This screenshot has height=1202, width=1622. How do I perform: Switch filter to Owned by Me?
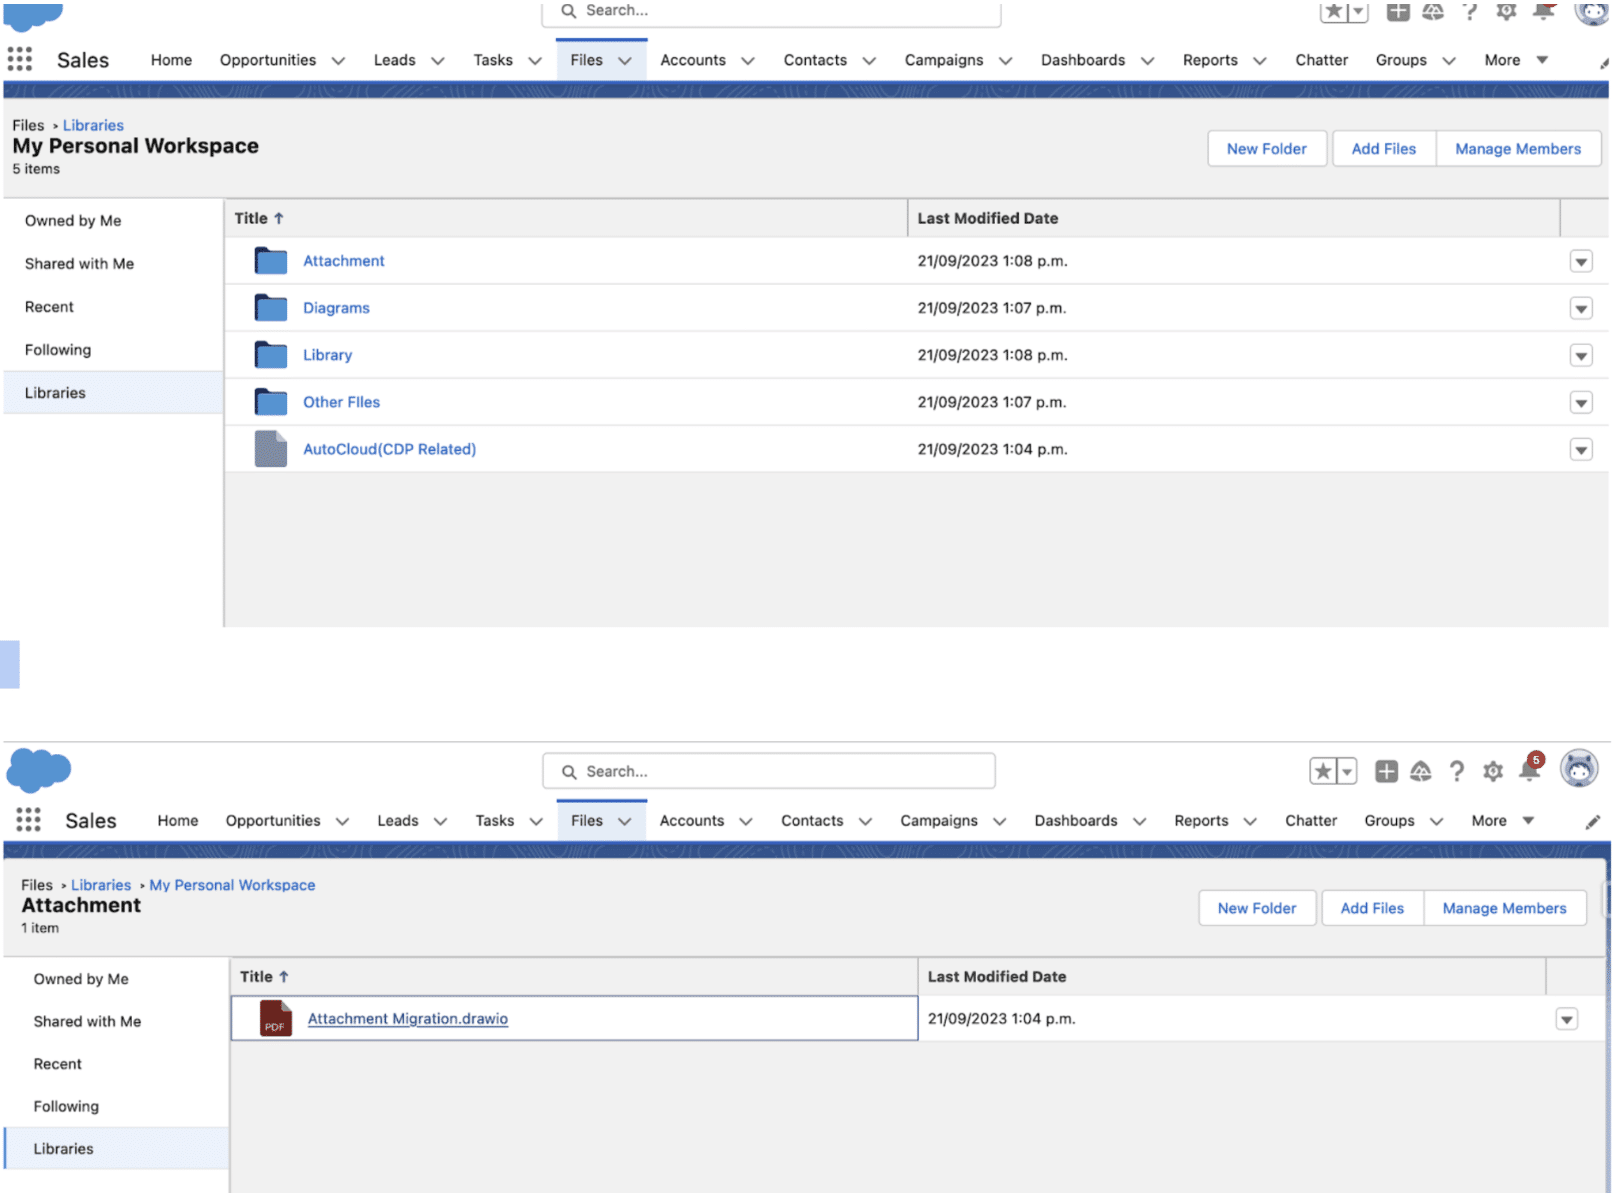pyautogui.click(x=73, y=220)
